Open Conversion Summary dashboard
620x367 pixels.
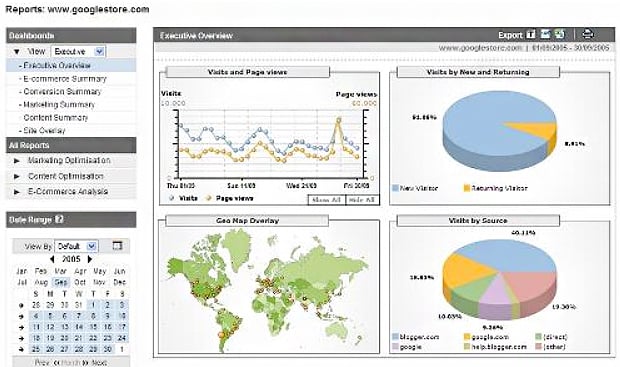pos(62,92)
